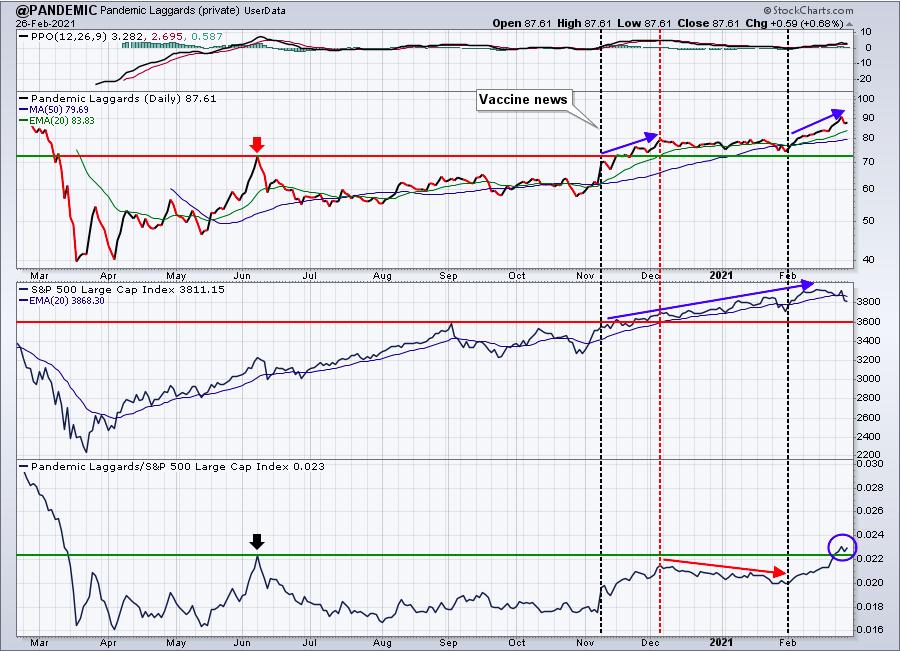
Task: Click blue arrow after Vaccine news on laggards
Action: [x=629, y=144]
